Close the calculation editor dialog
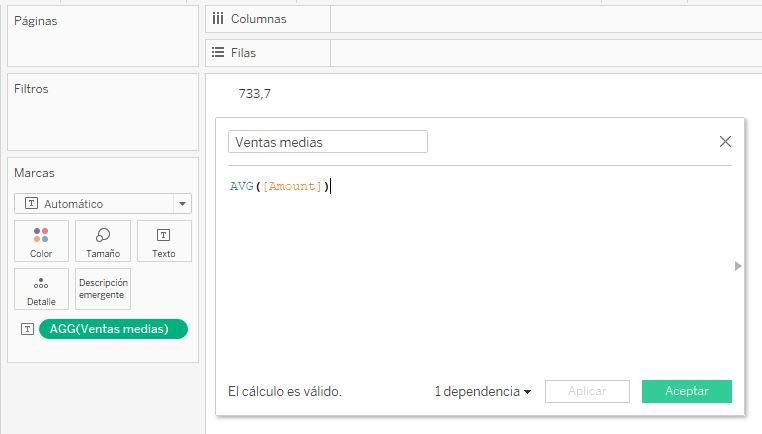 pyautogui.click(x=725, y=141)
